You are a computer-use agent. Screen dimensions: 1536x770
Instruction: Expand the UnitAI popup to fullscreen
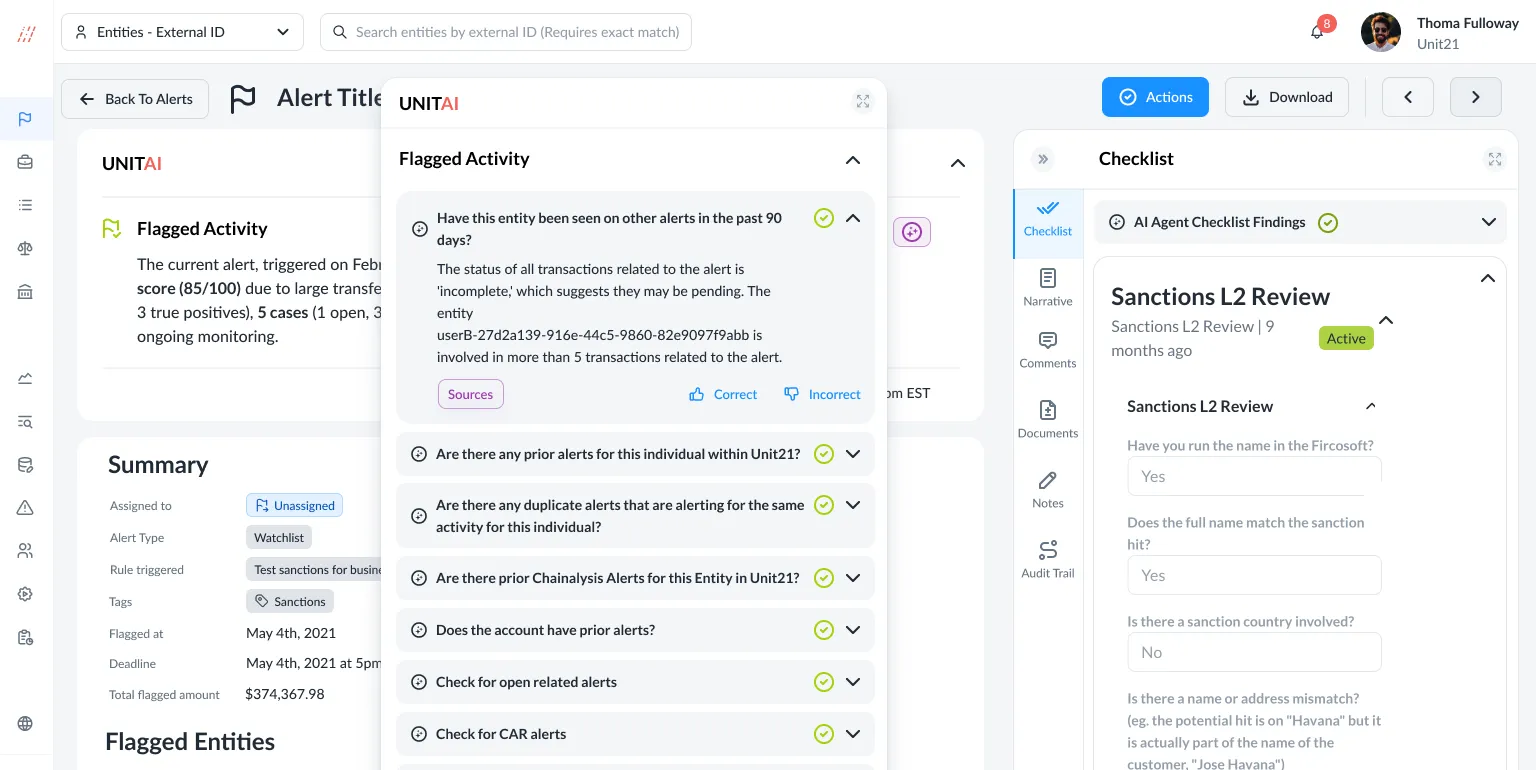[x=862, y=102]
